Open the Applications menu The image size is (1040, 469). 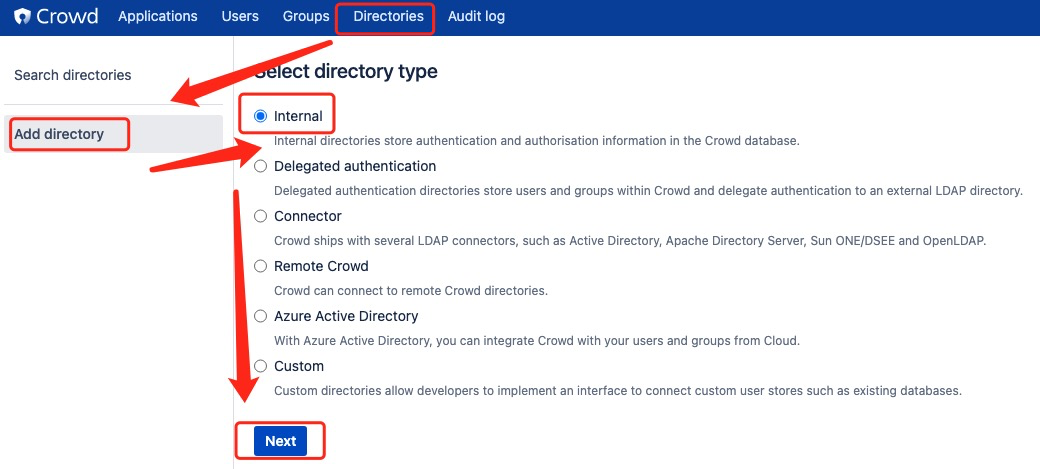pos(157,16)
